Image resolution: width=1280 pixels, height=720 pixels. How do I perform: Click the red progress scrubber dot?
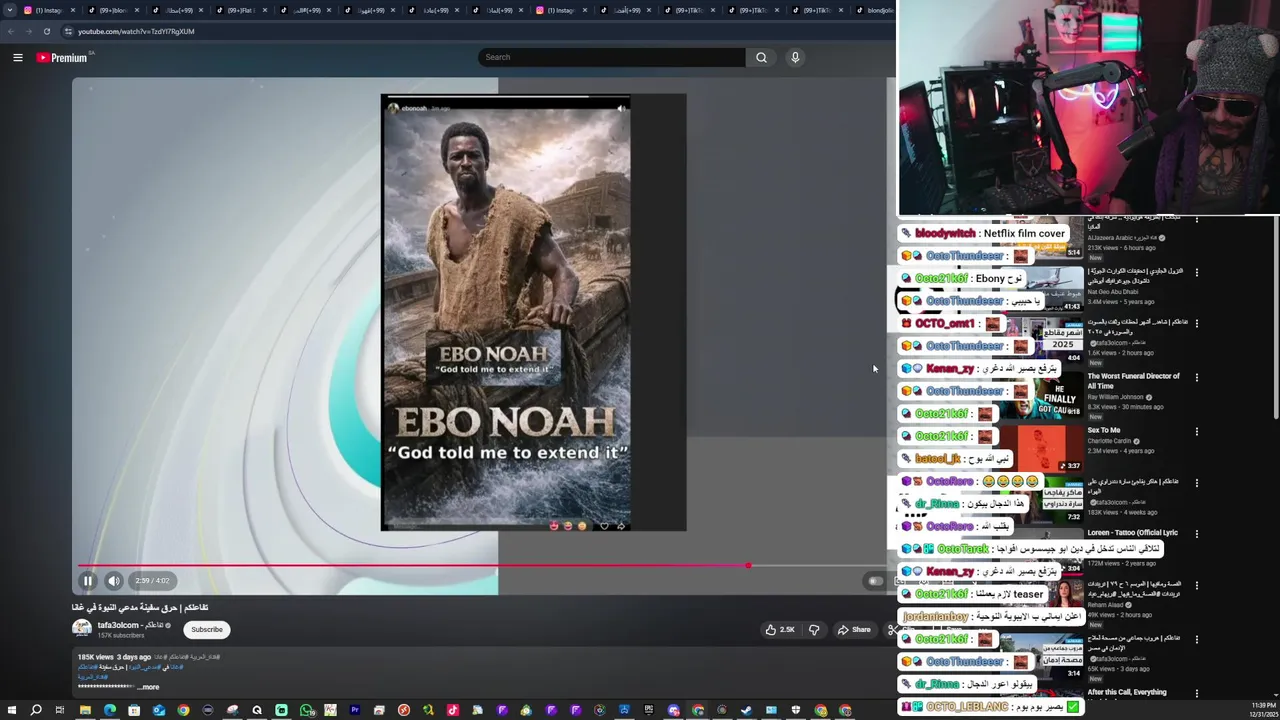coord(748,566)
